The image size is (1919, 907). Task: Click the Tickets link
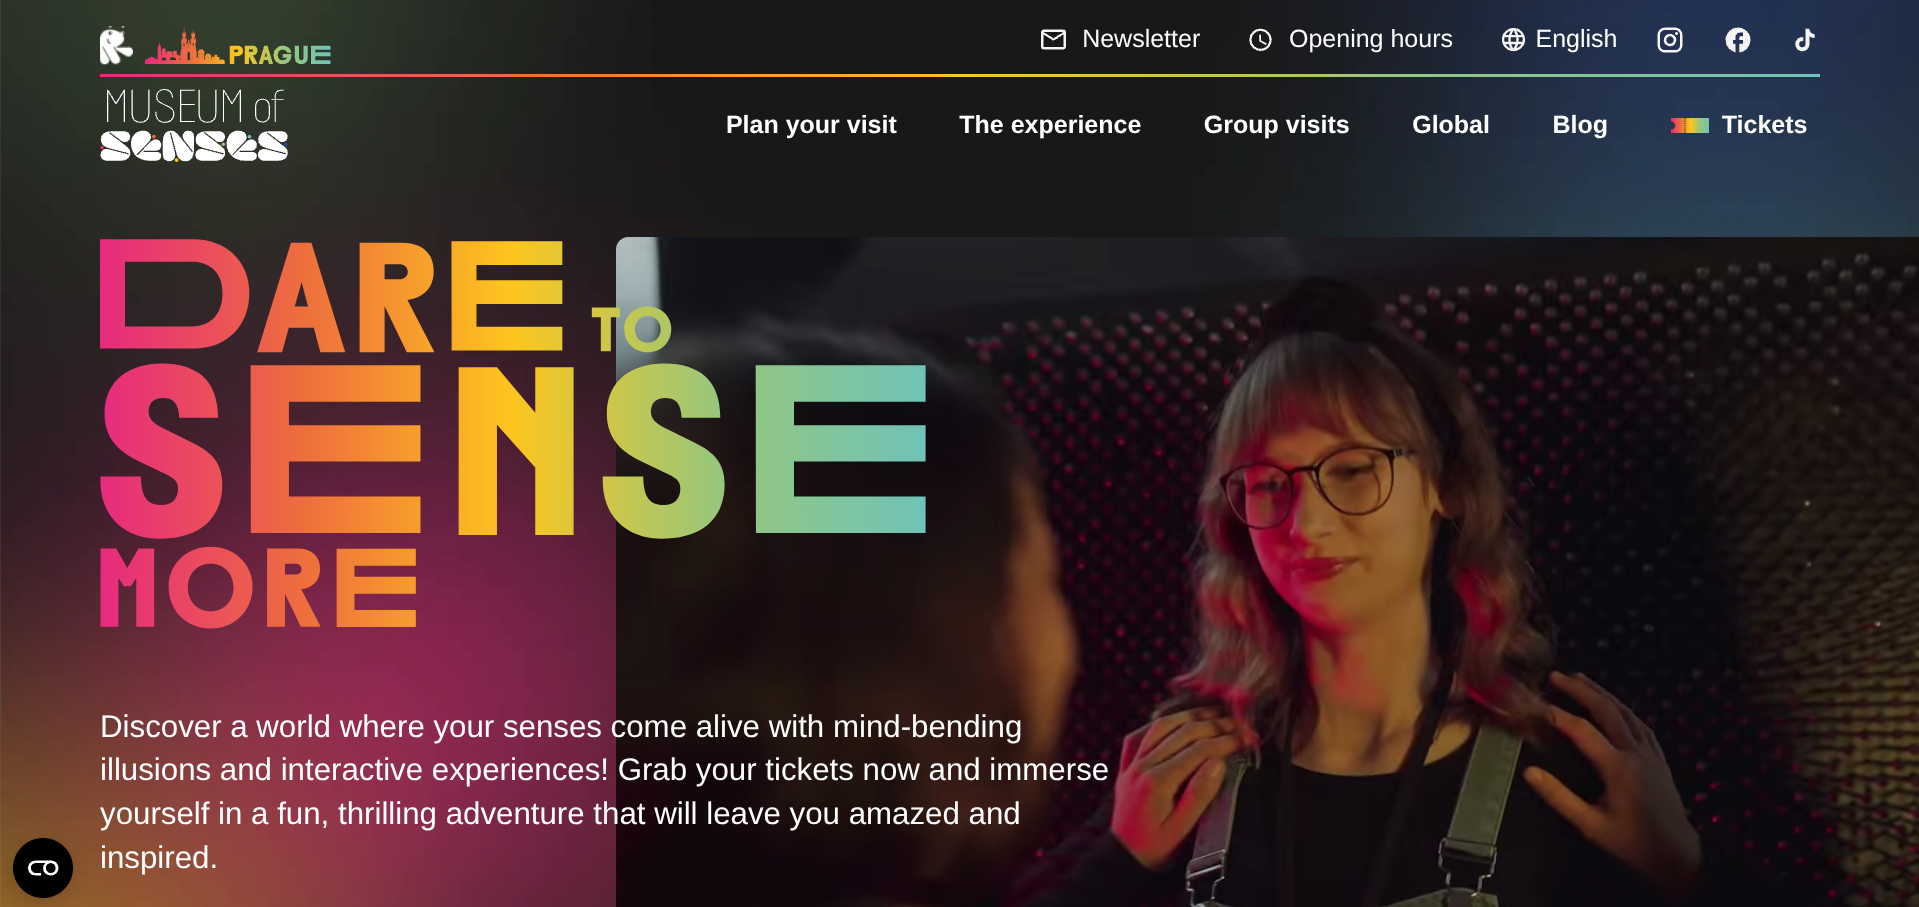1764,125
